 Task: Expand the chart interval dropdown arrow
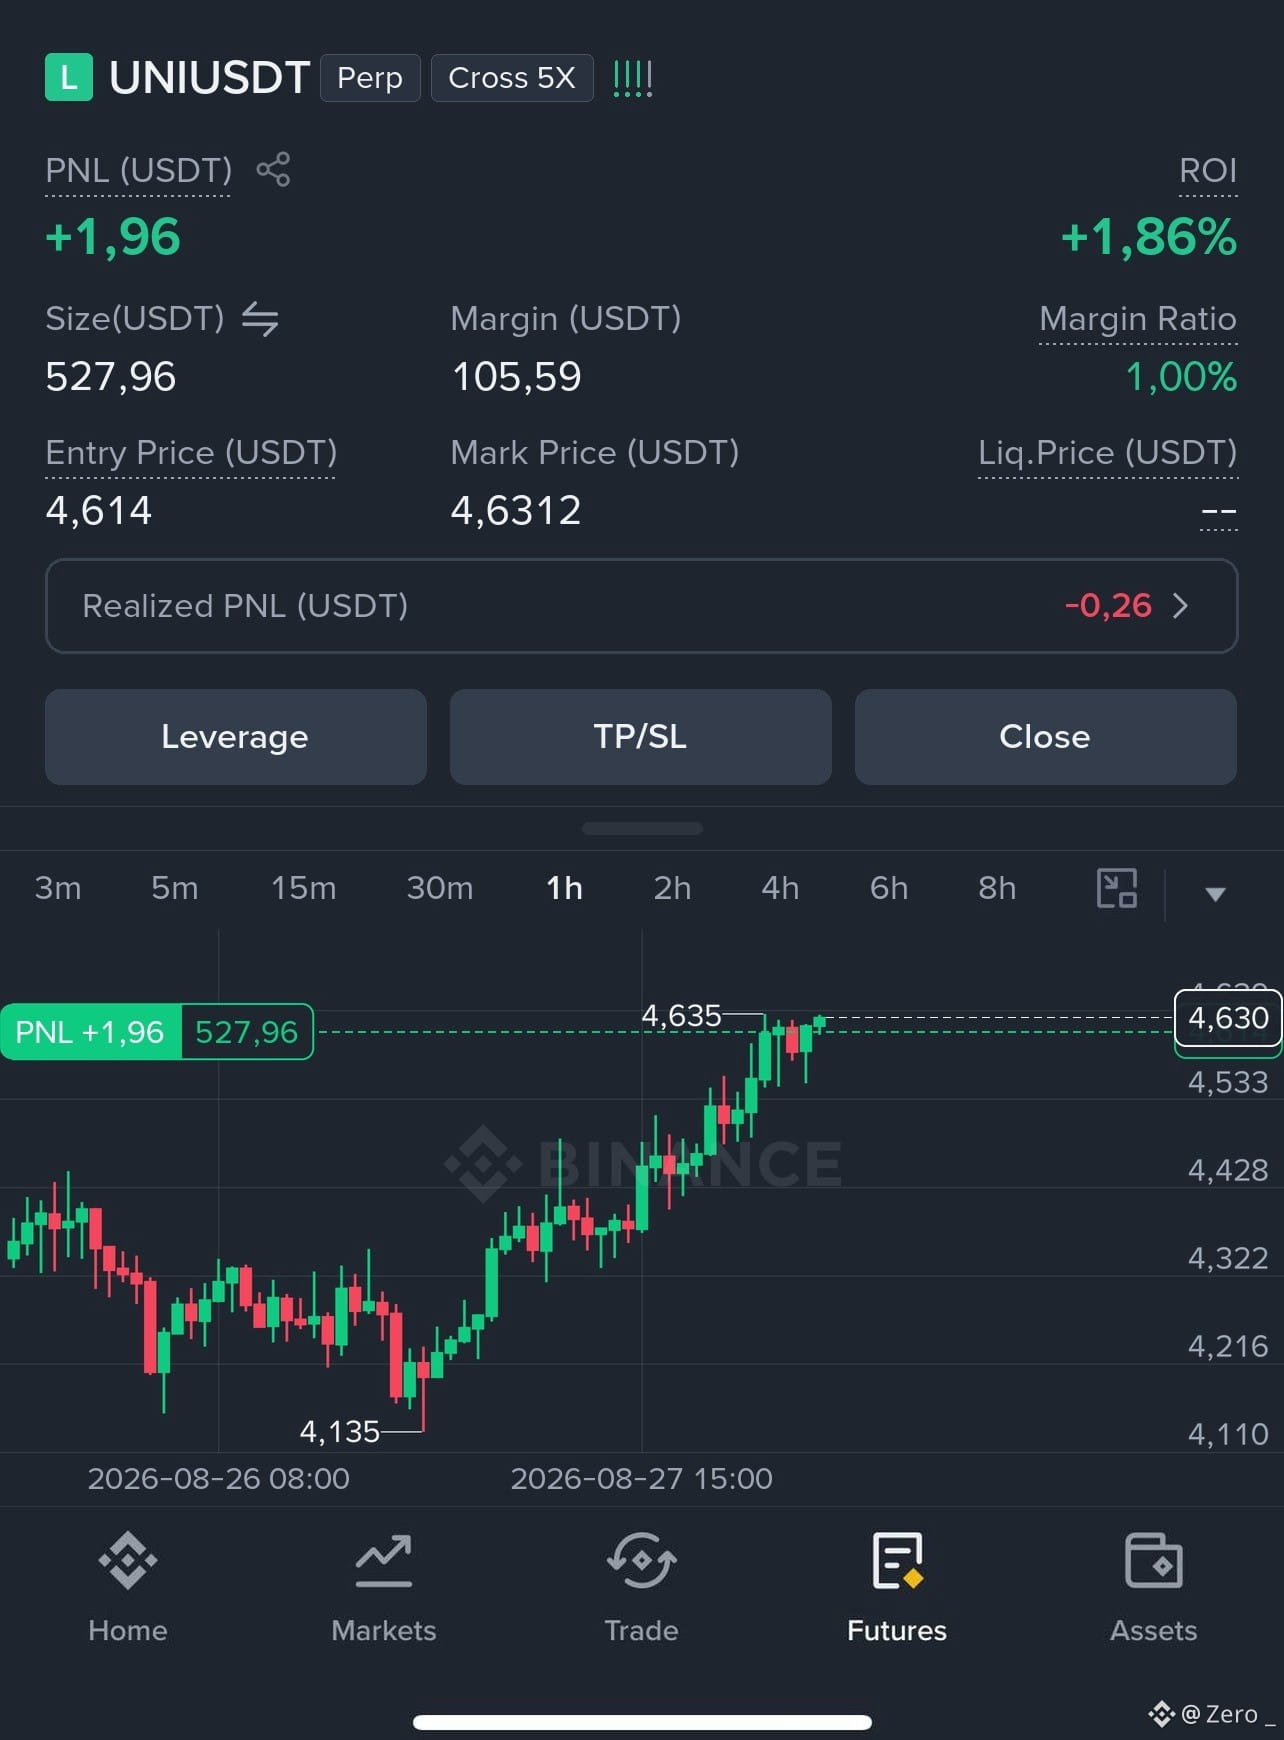click(1215, 894)
